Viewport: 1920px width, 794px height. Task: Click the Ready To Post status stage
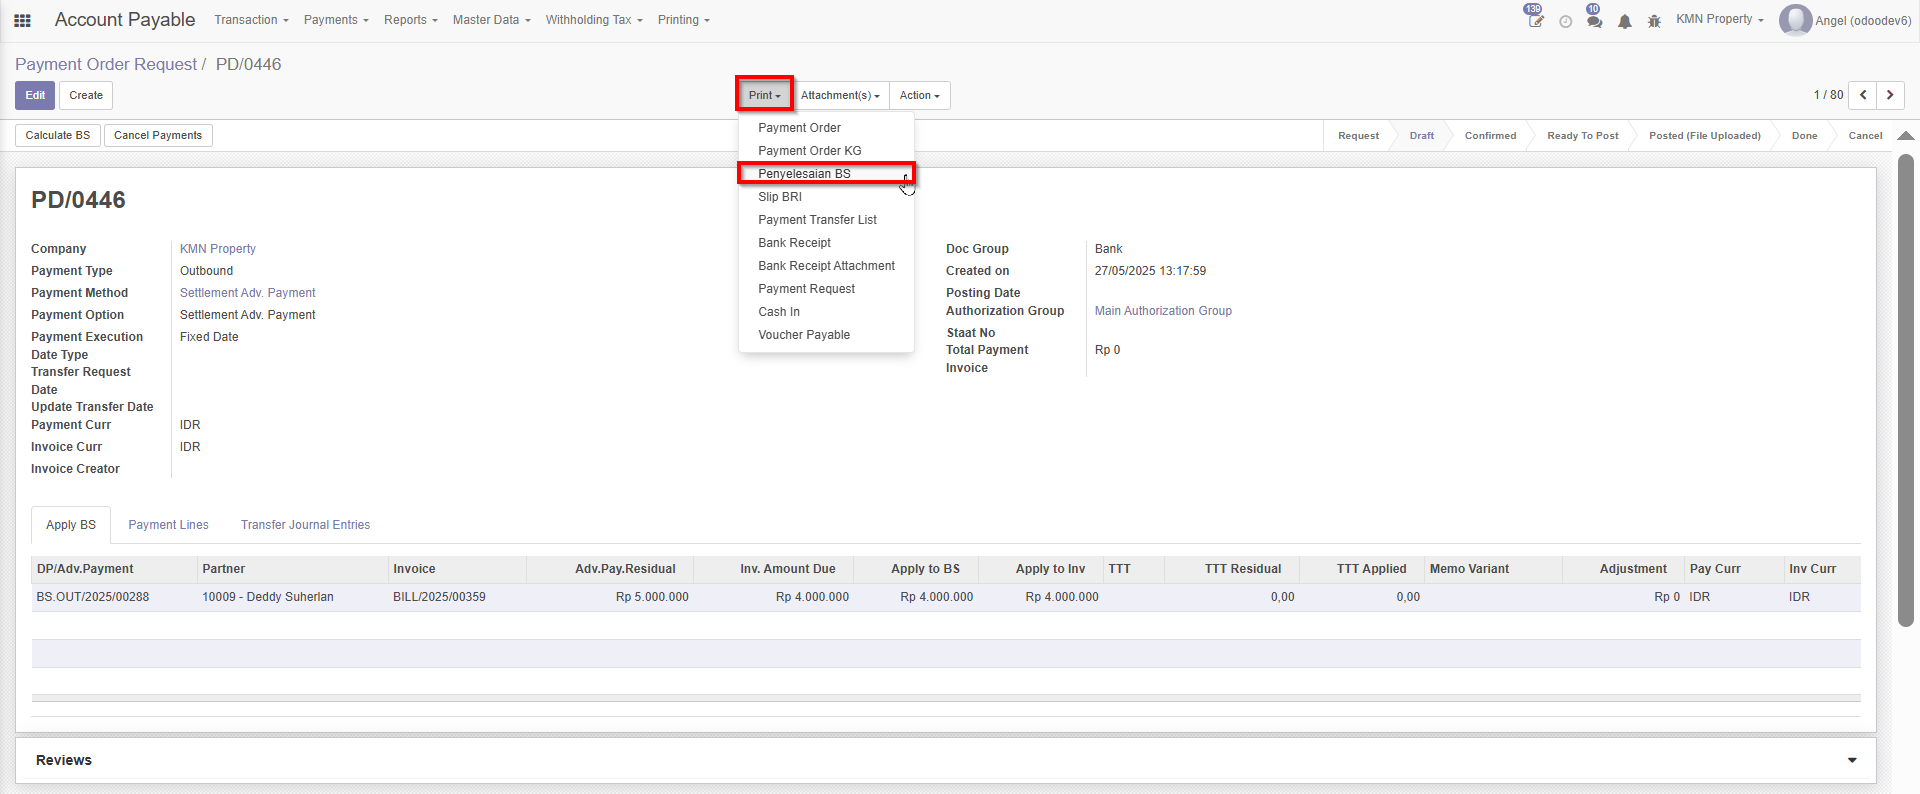(1582, 136)
